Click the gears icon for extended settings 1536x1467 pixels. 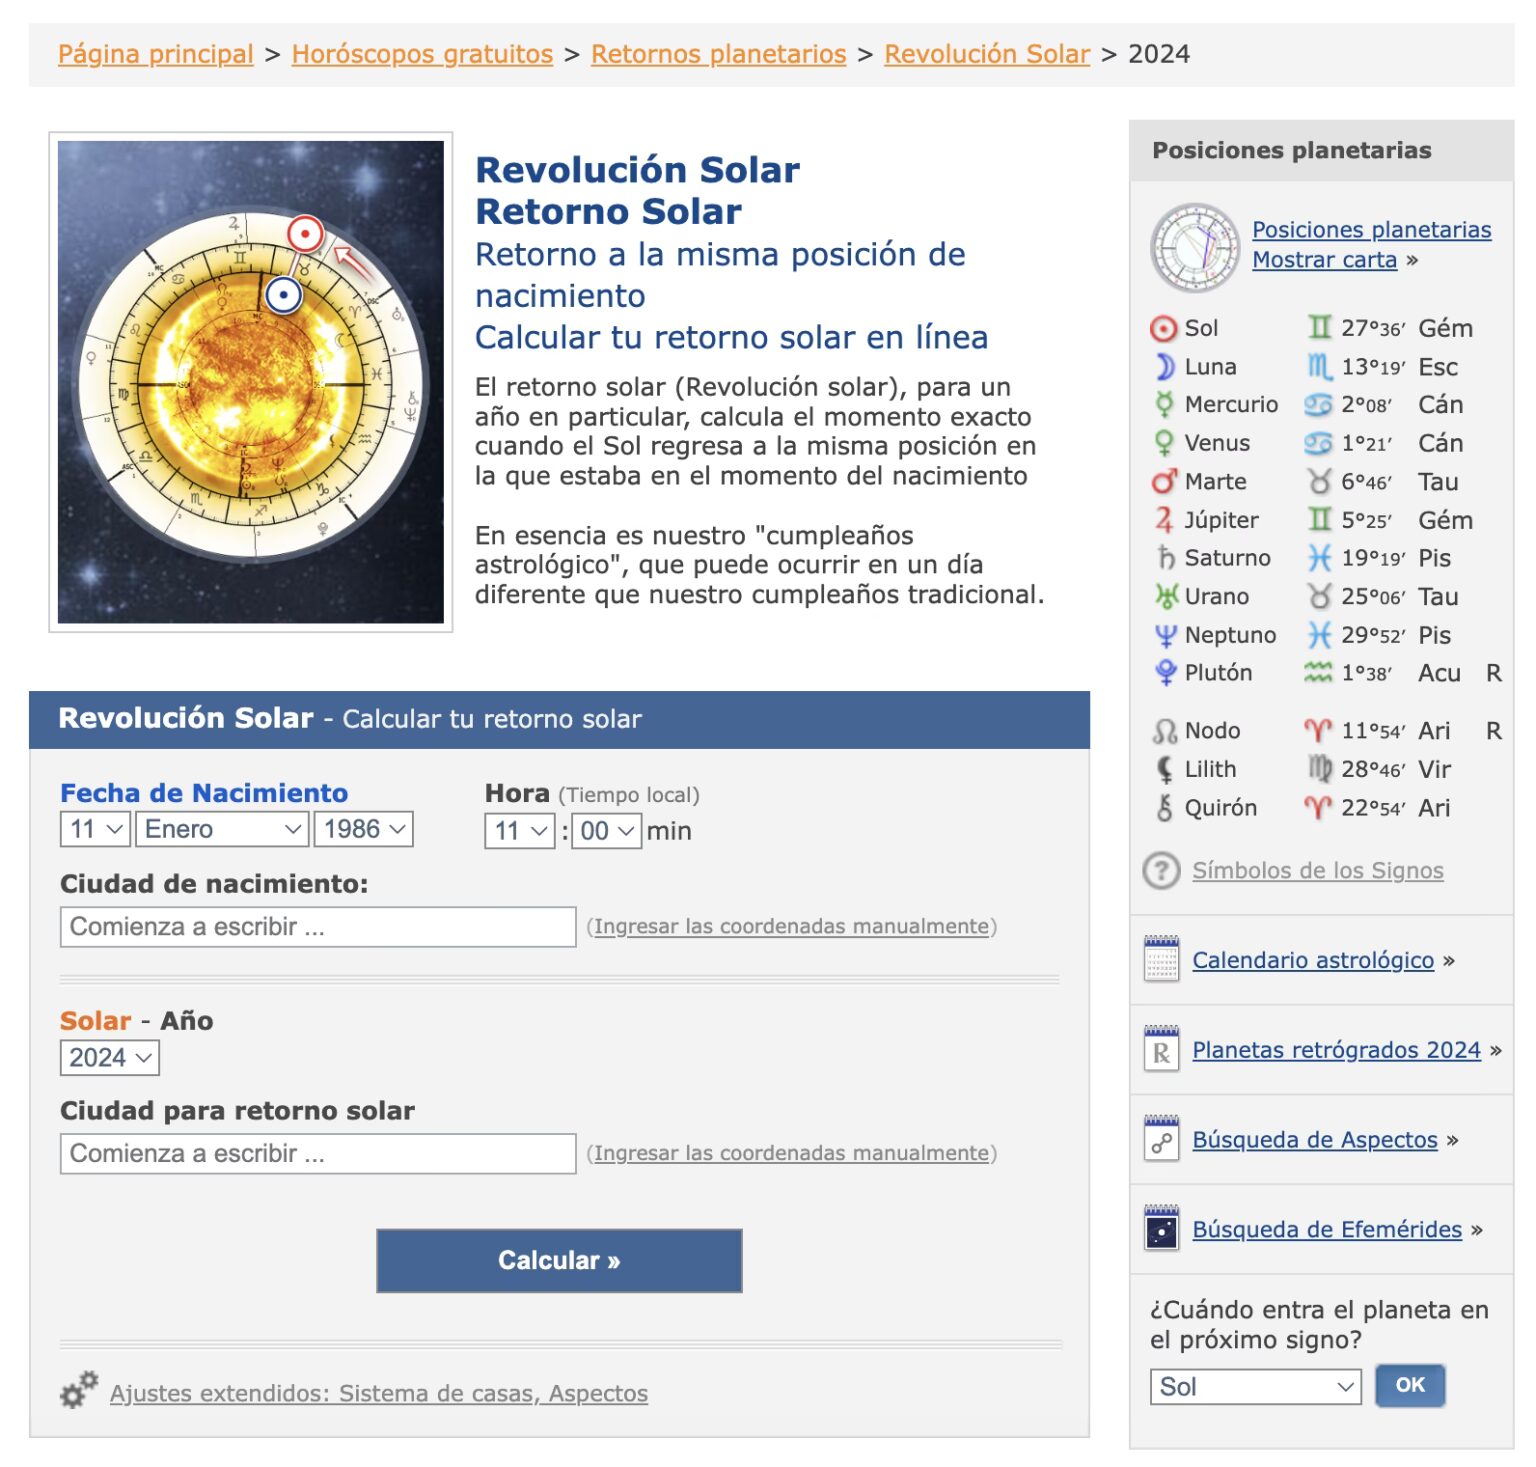79,1390
